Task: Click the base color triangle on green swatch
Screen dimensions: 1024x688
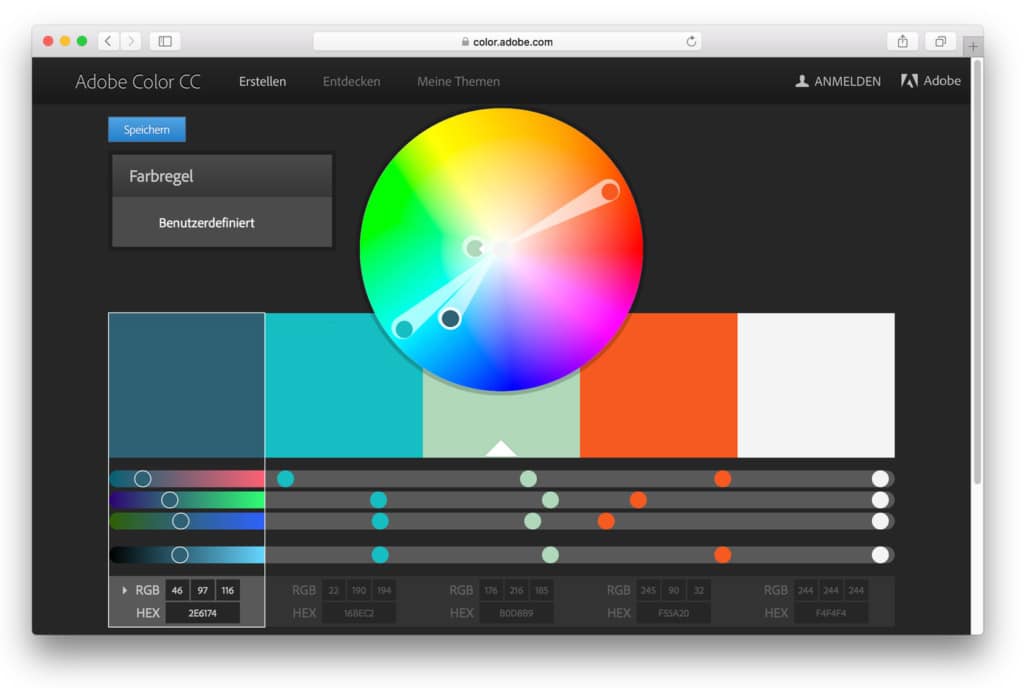Action: [x=501, y=448]
